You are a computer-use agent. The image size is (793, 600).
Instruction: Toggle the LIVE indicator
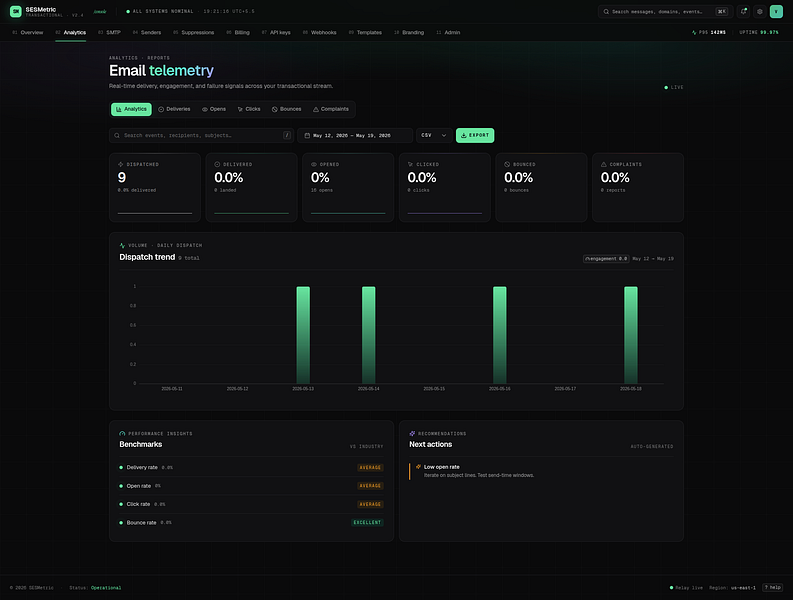(x=674, y=88)
